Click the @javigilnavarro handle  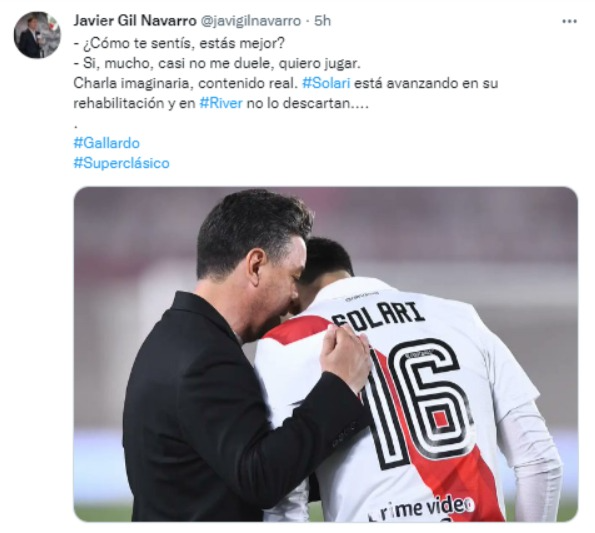pyautogui.click(x=250, y=21)
